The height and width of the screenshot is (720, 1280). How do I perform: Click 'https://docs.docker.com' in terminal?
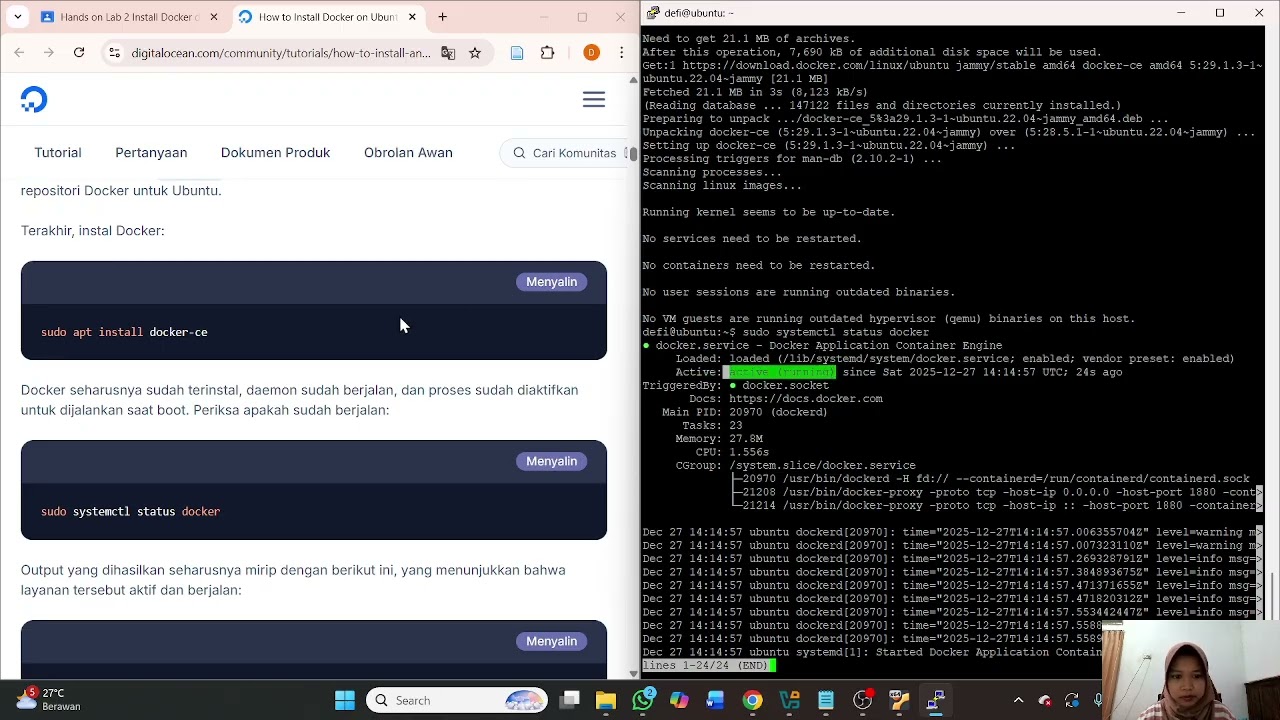(806, 399)
